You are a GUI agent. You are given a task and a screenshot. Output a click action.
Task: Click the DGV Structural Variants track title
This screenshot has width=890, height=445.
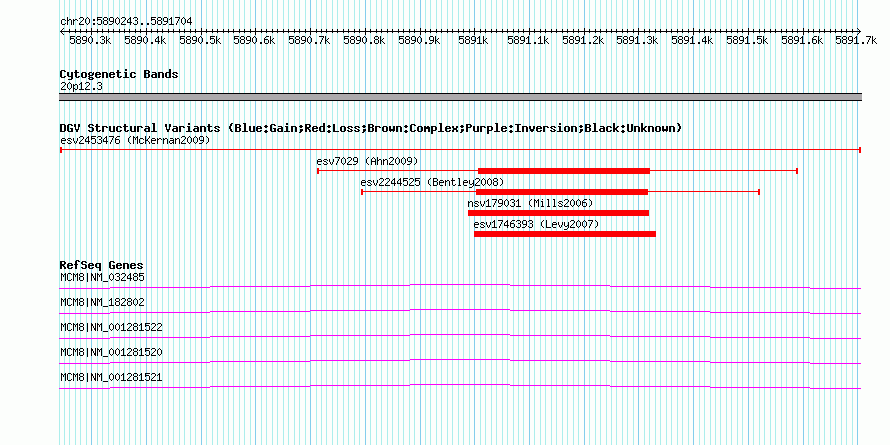click(371, 128)
